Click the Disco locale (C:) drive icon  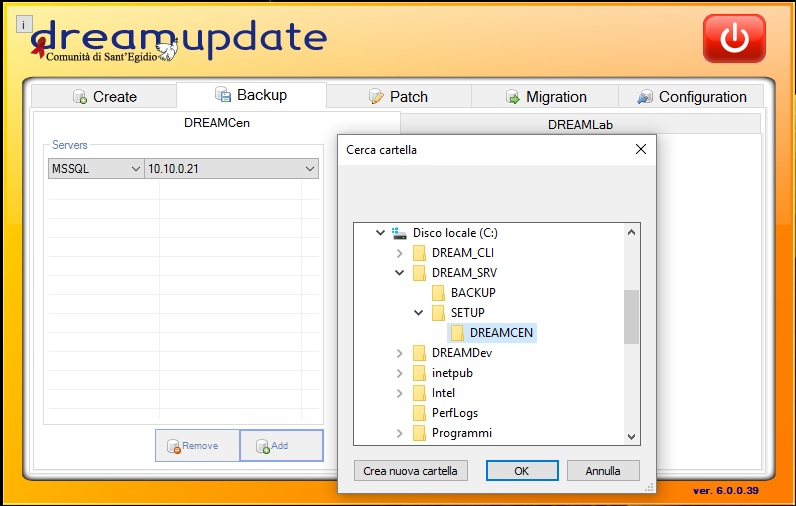point(399,233)
